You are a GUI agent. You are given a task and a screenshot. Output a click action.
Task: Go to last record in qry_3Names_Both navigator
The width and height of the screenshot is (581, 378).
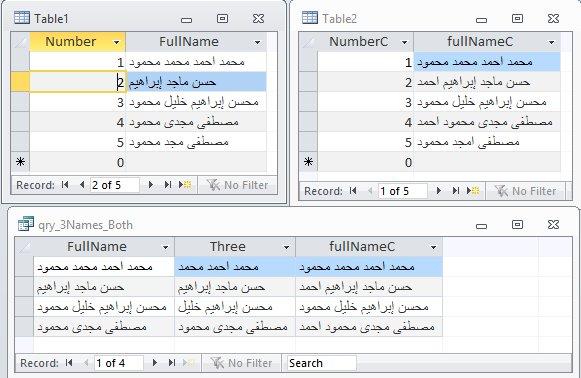[x=172, y=362]
